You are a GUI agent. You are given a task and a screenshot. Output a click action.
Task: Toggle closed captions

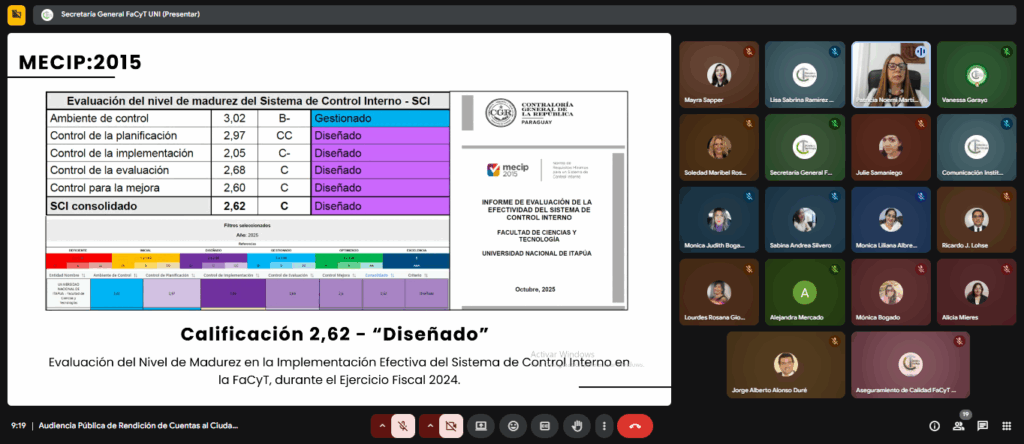click(545, 426)
